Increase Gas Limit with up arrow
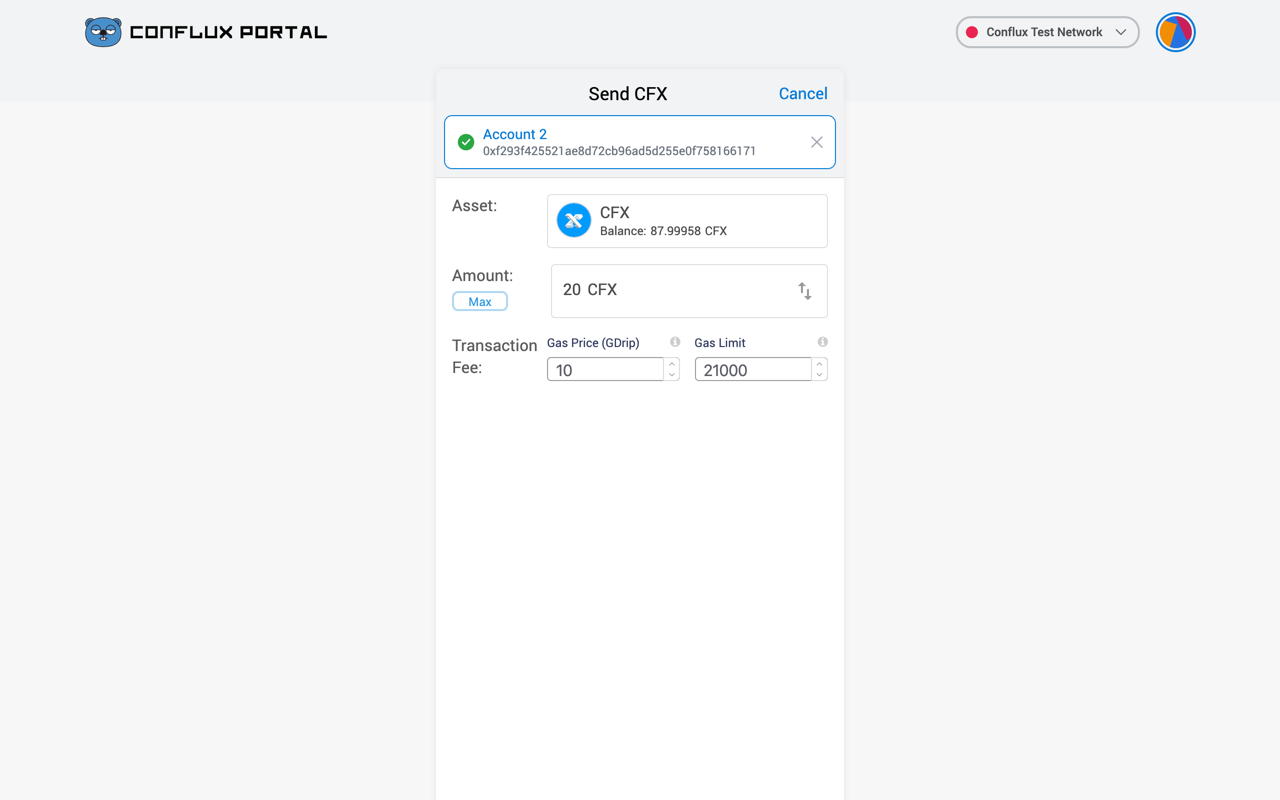The image size is (1280, 800). click(x=819, y=364)
